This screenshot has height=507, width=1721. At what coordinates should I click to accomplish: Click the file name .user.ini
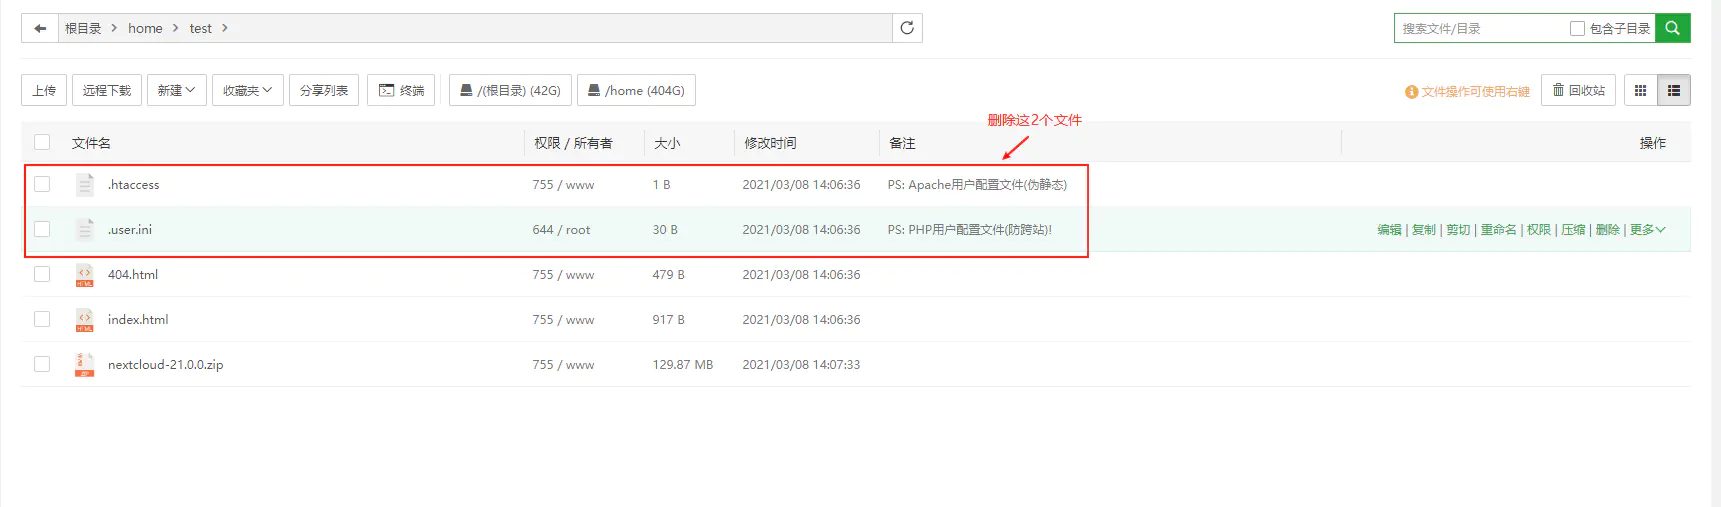[130, 230]
